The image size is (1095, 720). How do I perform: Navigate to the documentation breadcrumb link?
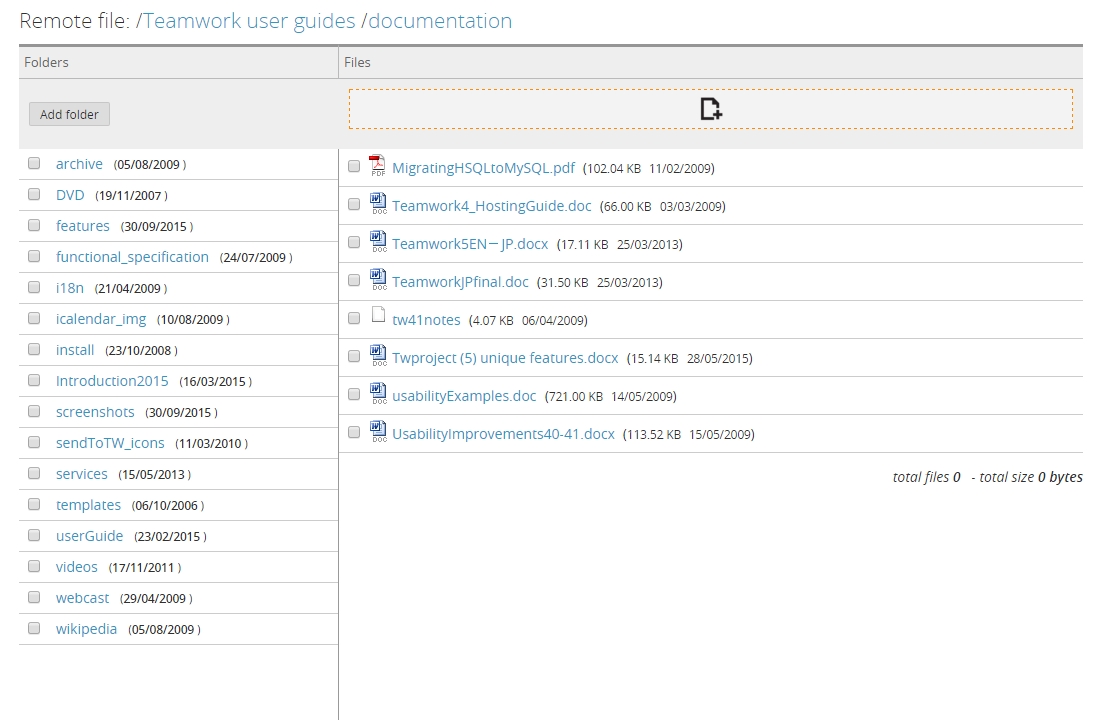[440, 21]
